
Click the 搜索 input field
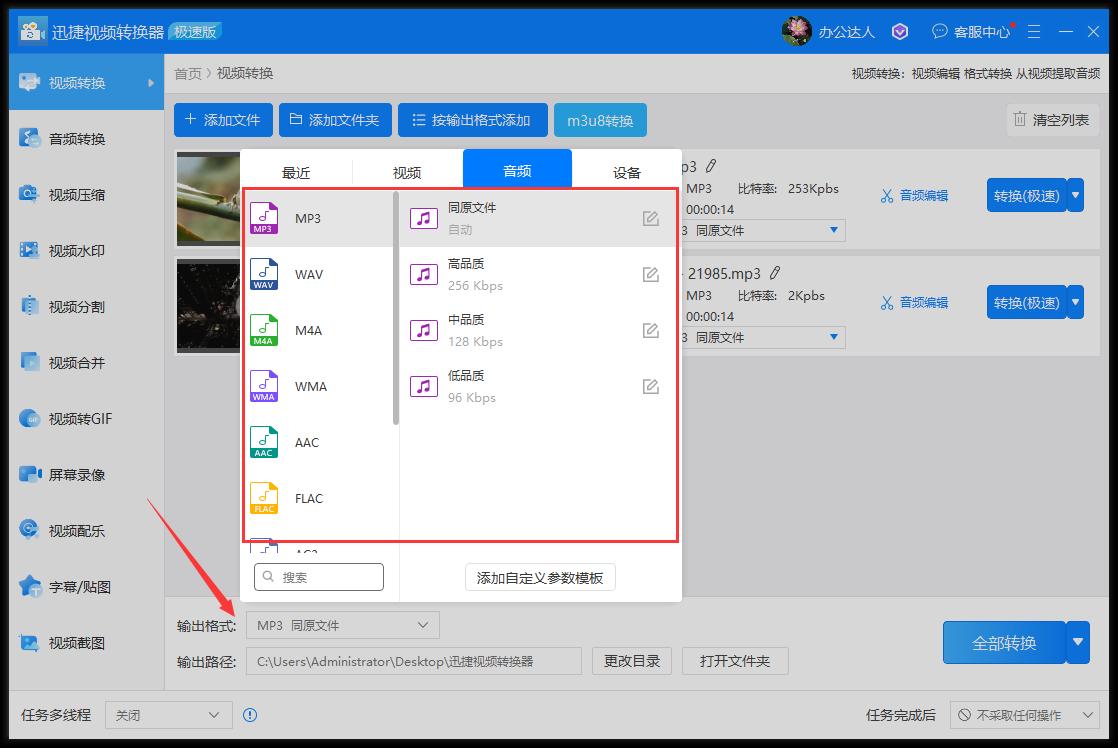(x=318, y=577)
